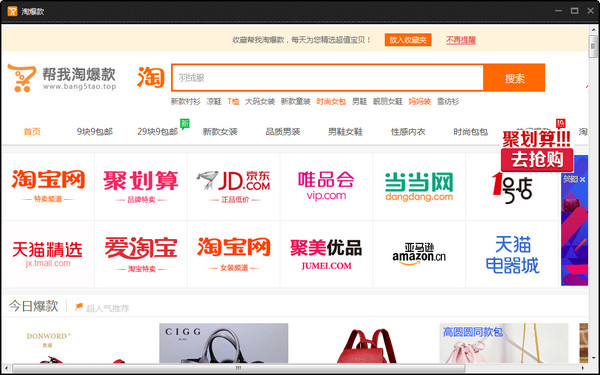Viewport: 600px width, 375px height.
Task: Click the 大码女装 keyword link
Action: coord(260,101)
